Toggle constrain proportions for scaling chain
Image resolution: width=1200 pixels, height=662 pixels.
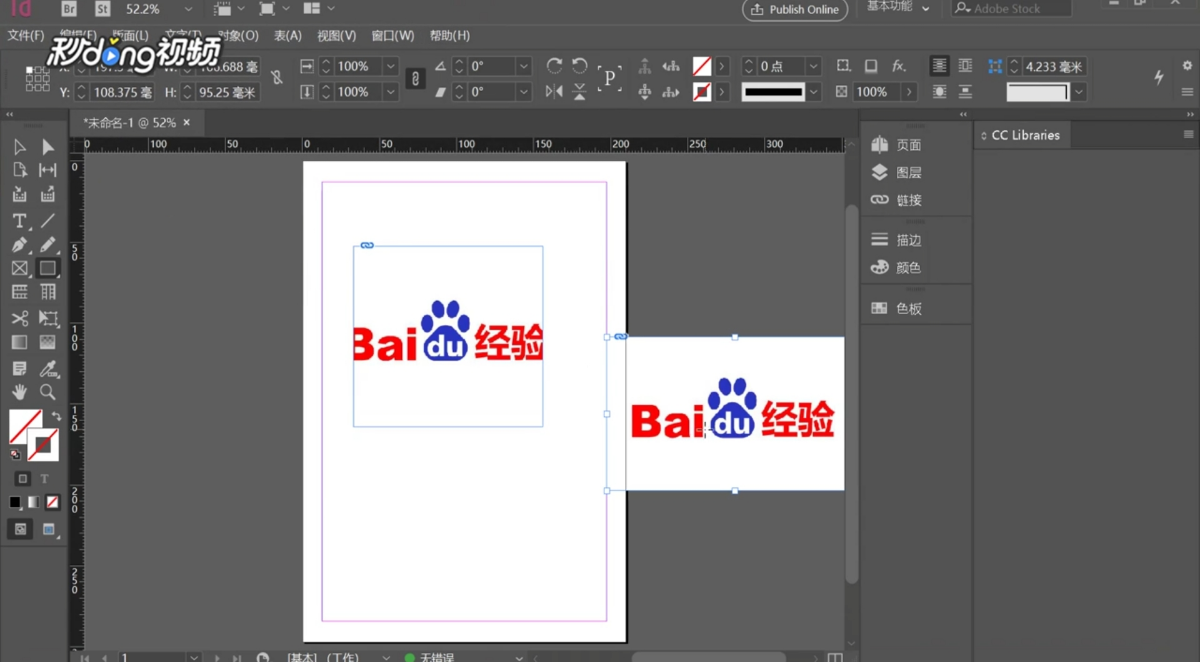(416, 79)
